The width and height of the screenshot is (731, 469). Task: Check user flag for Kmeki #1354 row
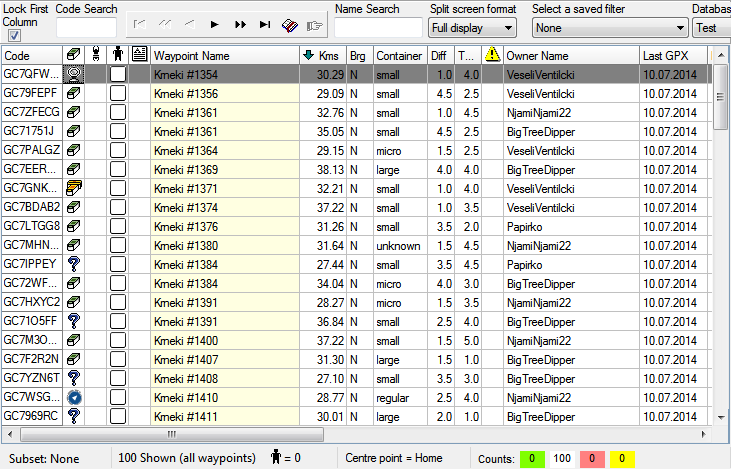click(x=118, y=74)
